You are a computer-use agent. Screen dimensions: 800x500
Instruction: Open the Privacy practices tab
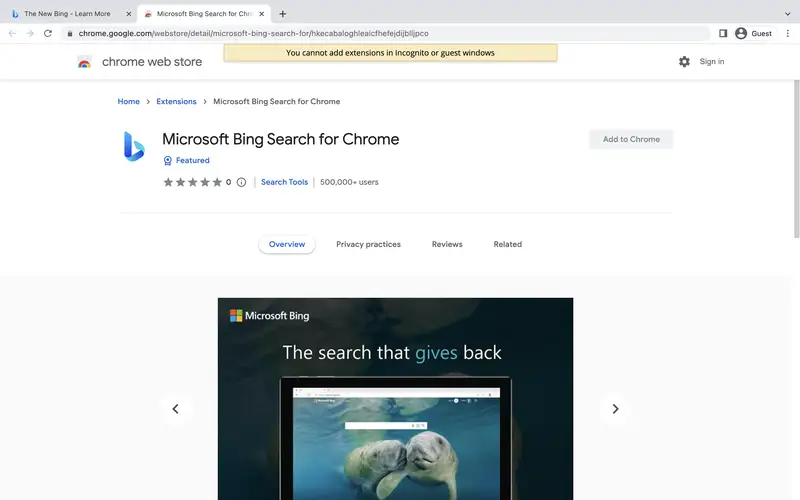click(368, 244)
